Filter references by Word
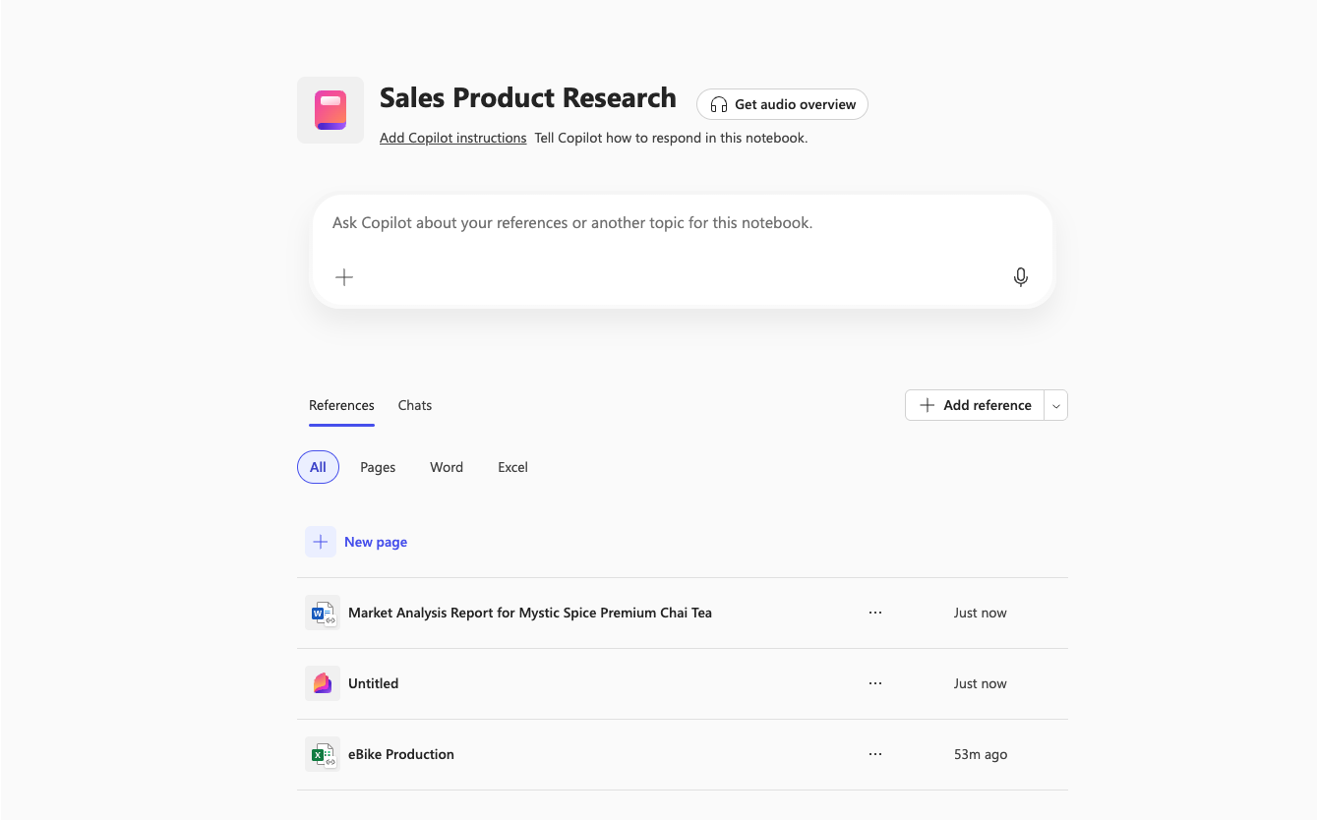The height and width of the screenshot is (820, 1318). 446,467
